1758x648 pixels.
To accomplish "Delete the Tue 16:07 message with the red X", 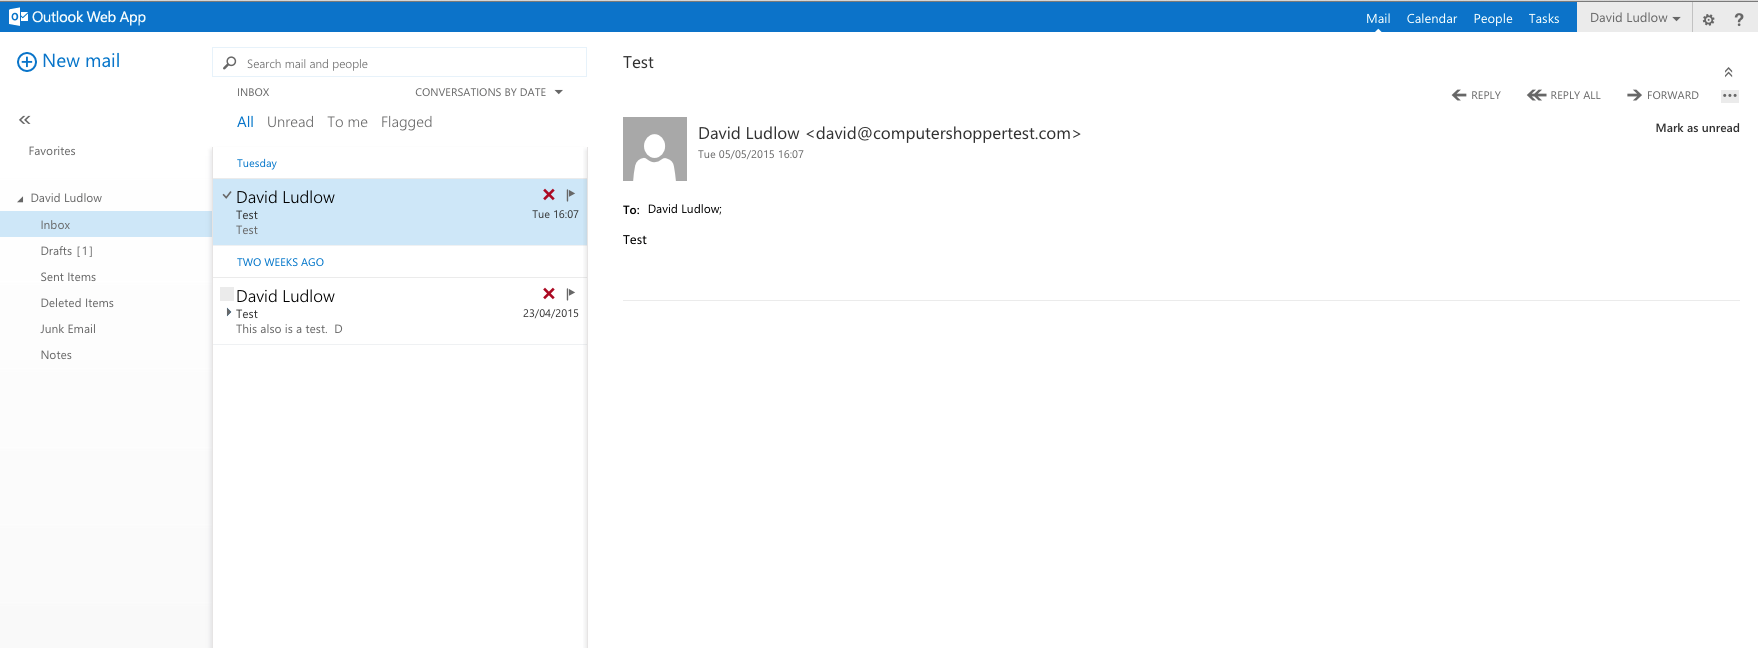I will coord(549,195).
